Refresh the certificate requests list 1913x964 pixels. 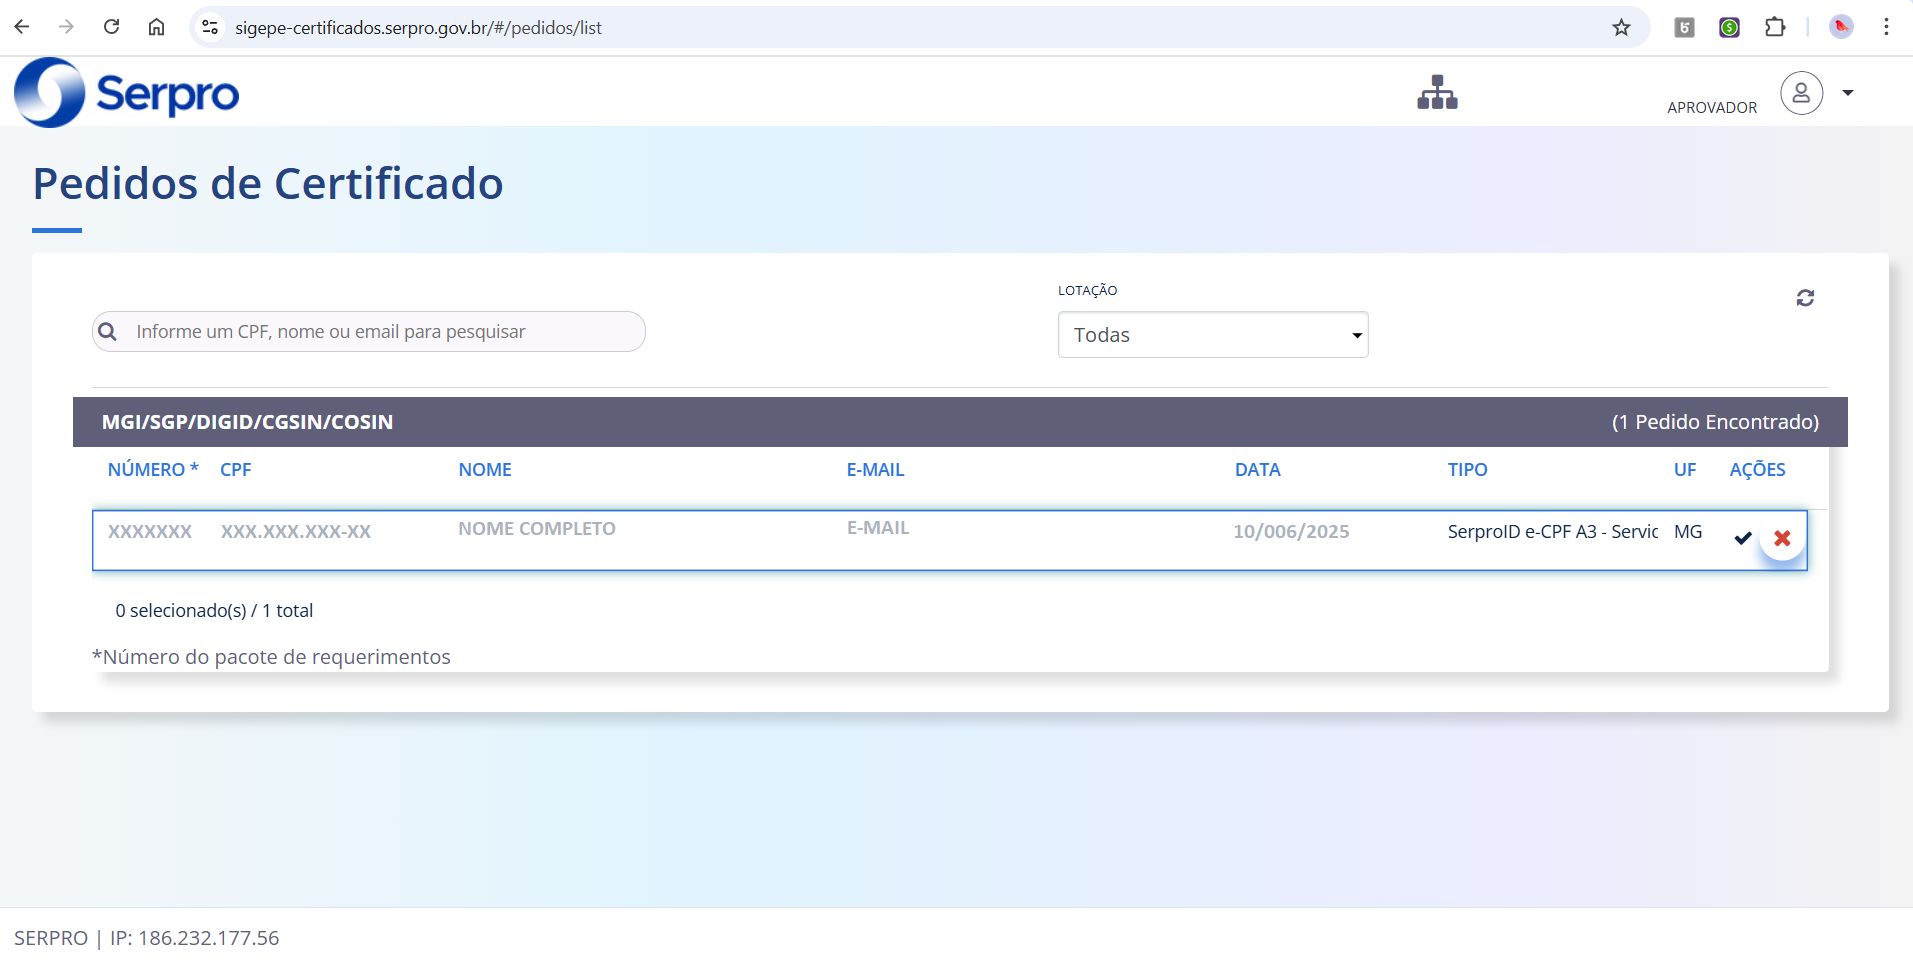(x=1805, y=298)
